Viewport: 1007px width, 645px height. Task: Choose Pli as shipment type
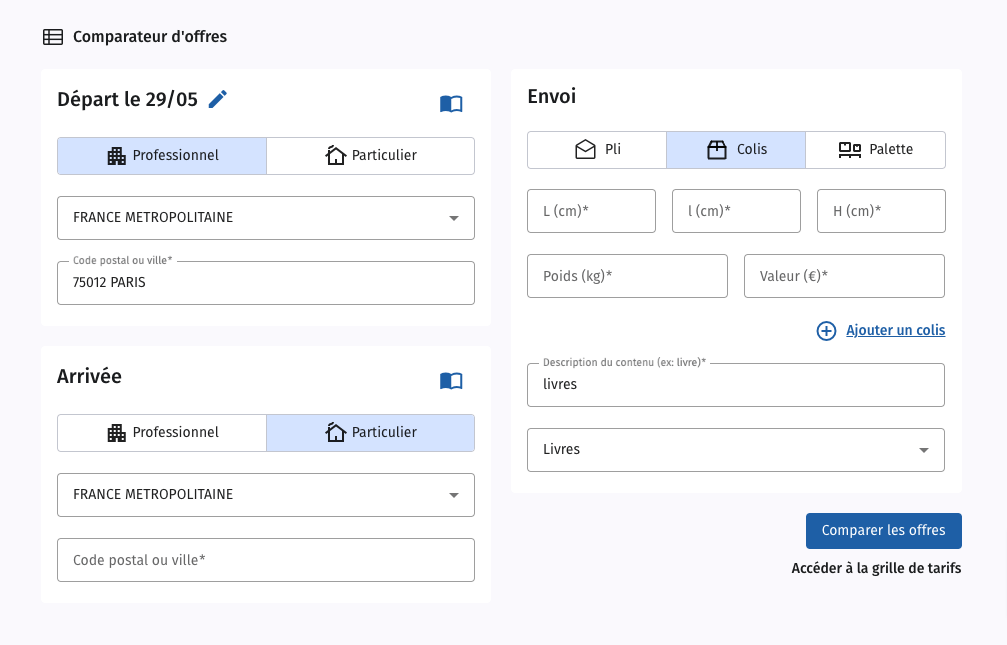(x=597, y=150)
